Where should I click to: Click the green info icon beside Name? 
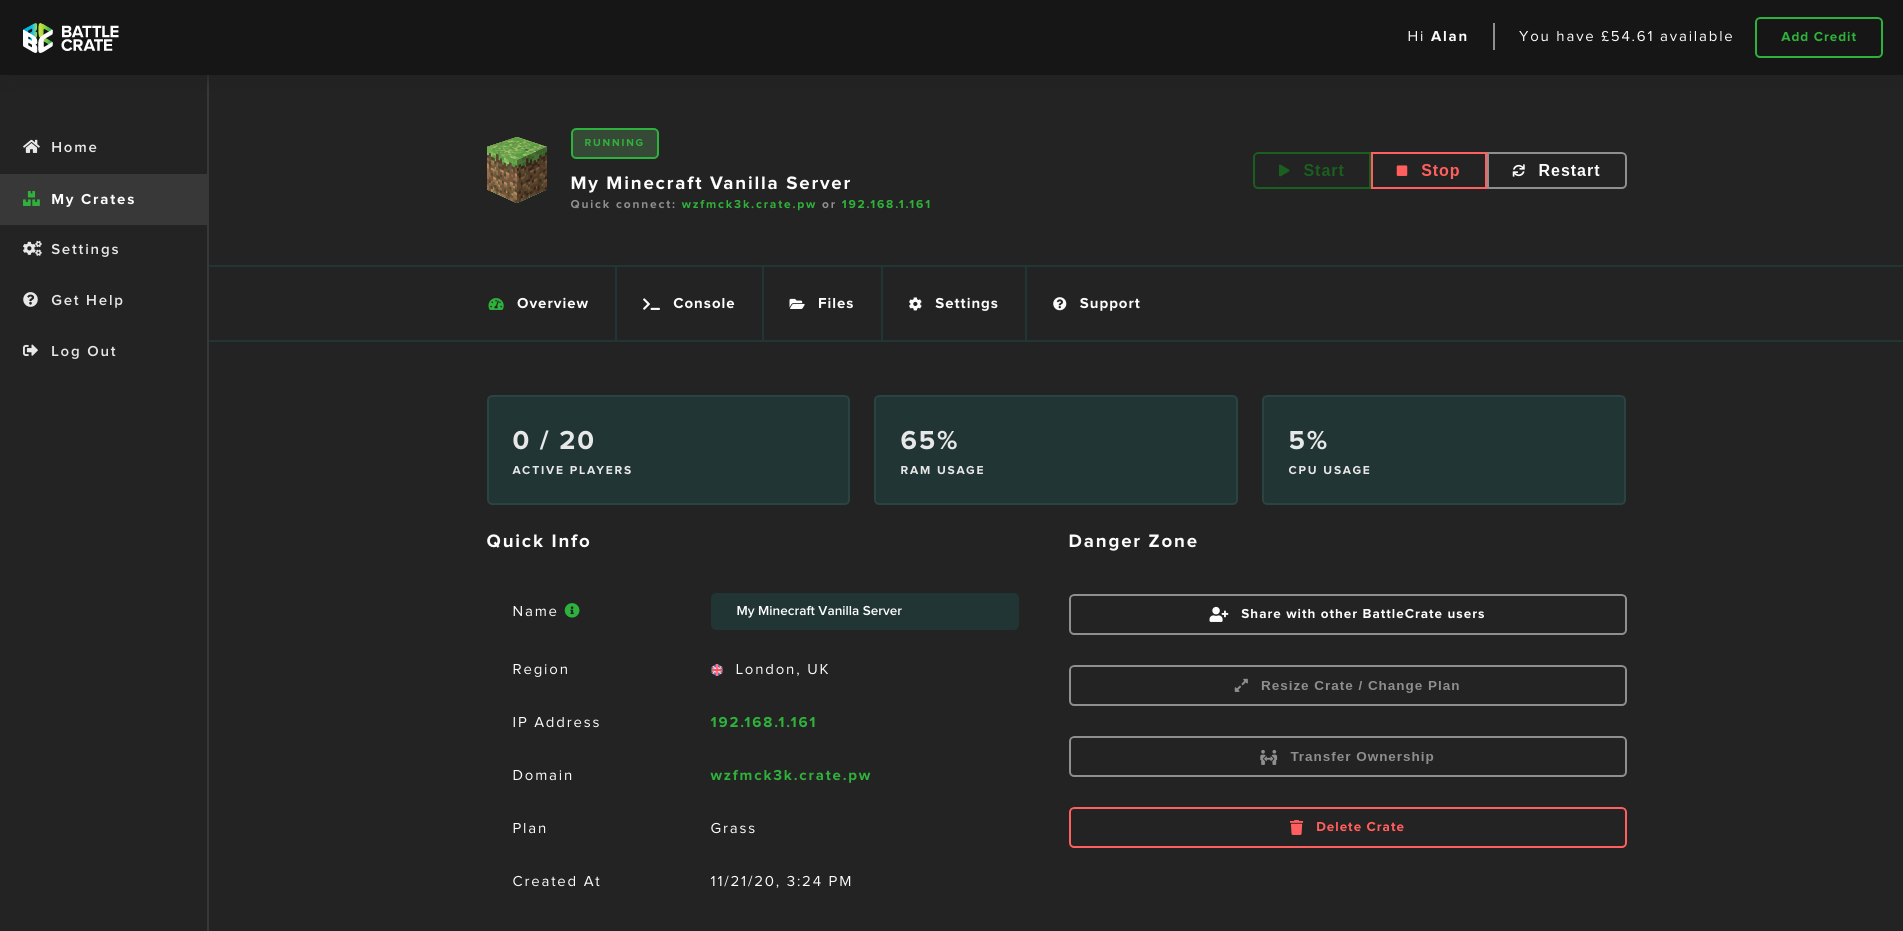(x=572, y=611)
